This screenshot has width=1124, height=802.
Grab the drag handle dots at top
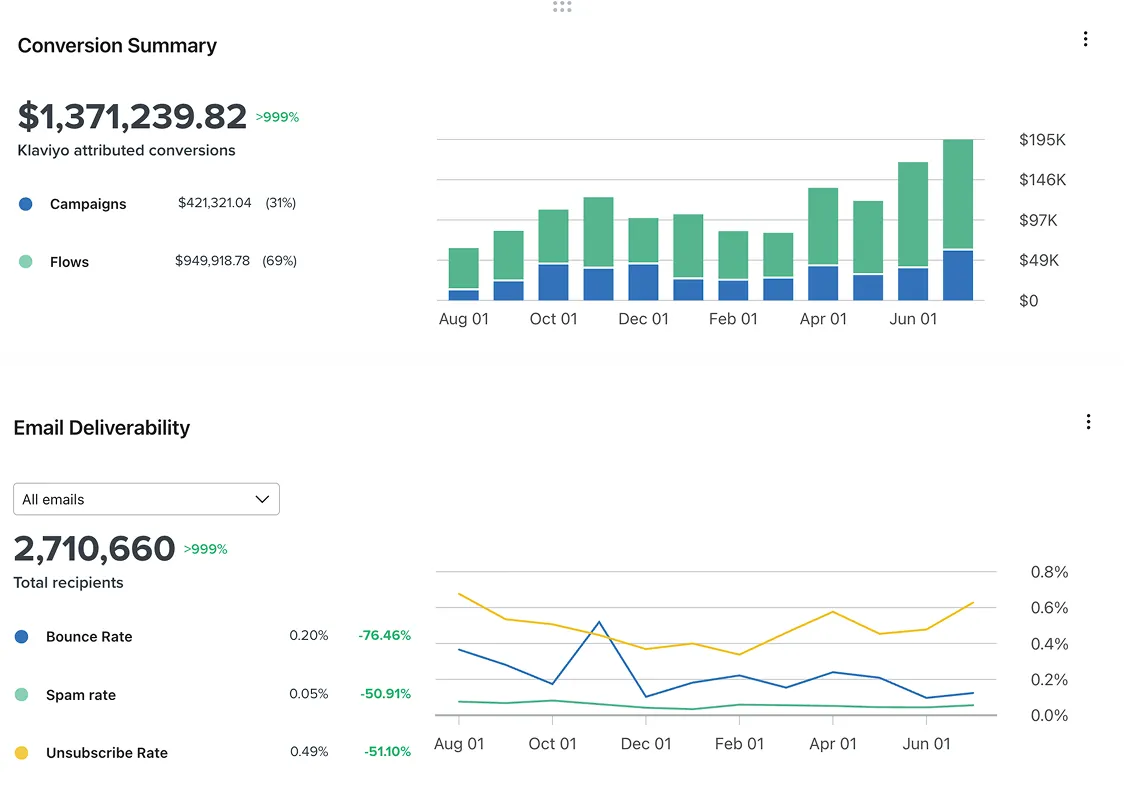click(x=562, y=6)
